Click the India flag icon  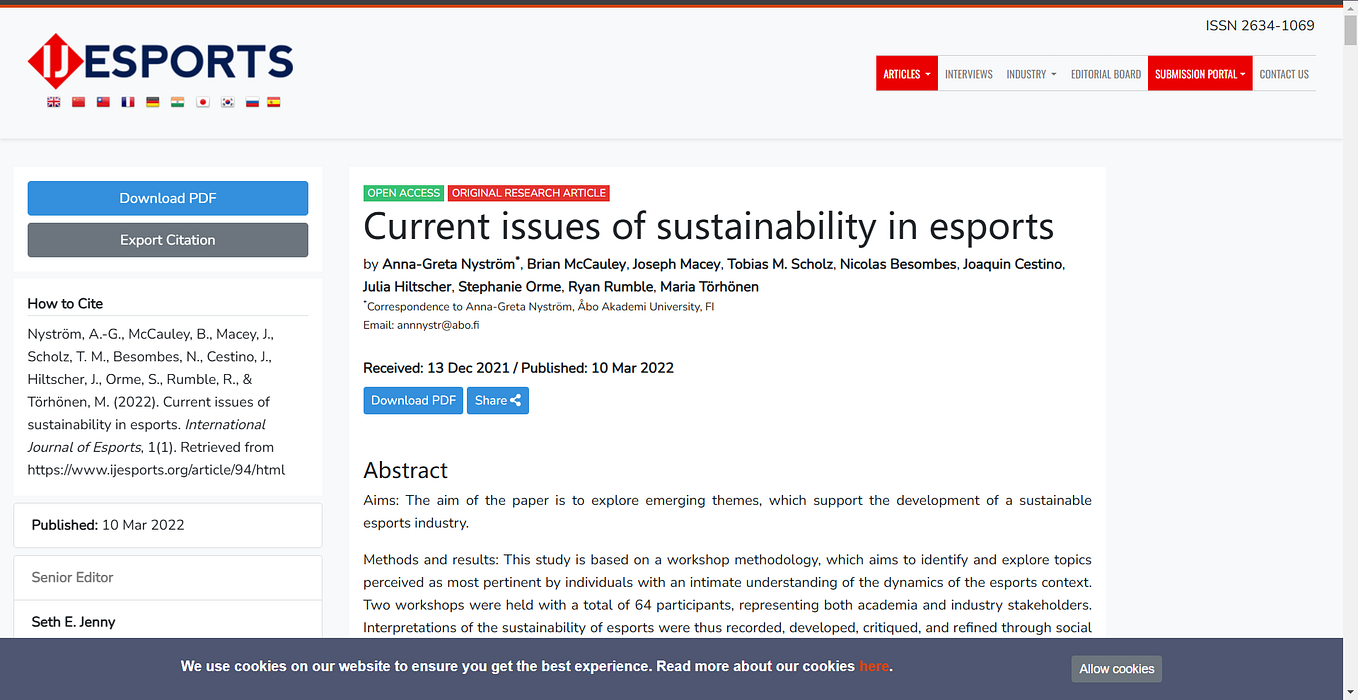point(178,102)
